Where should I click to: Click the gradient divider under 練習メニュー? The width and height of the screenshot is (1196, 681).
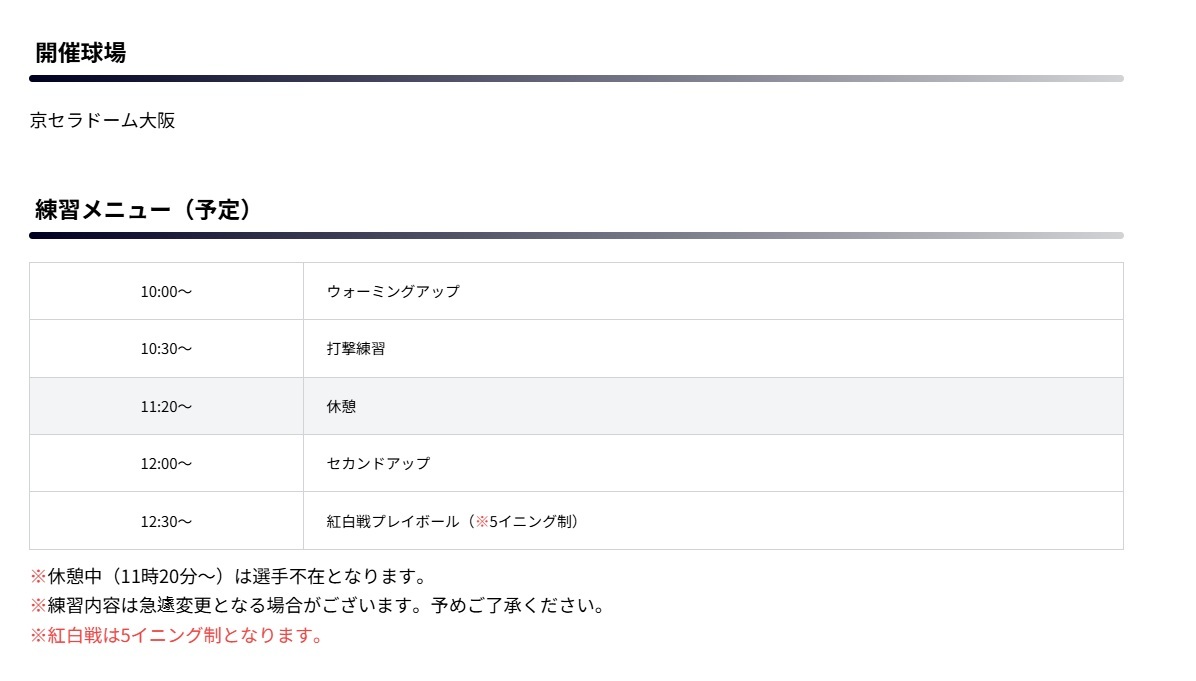tap(576, 236)
